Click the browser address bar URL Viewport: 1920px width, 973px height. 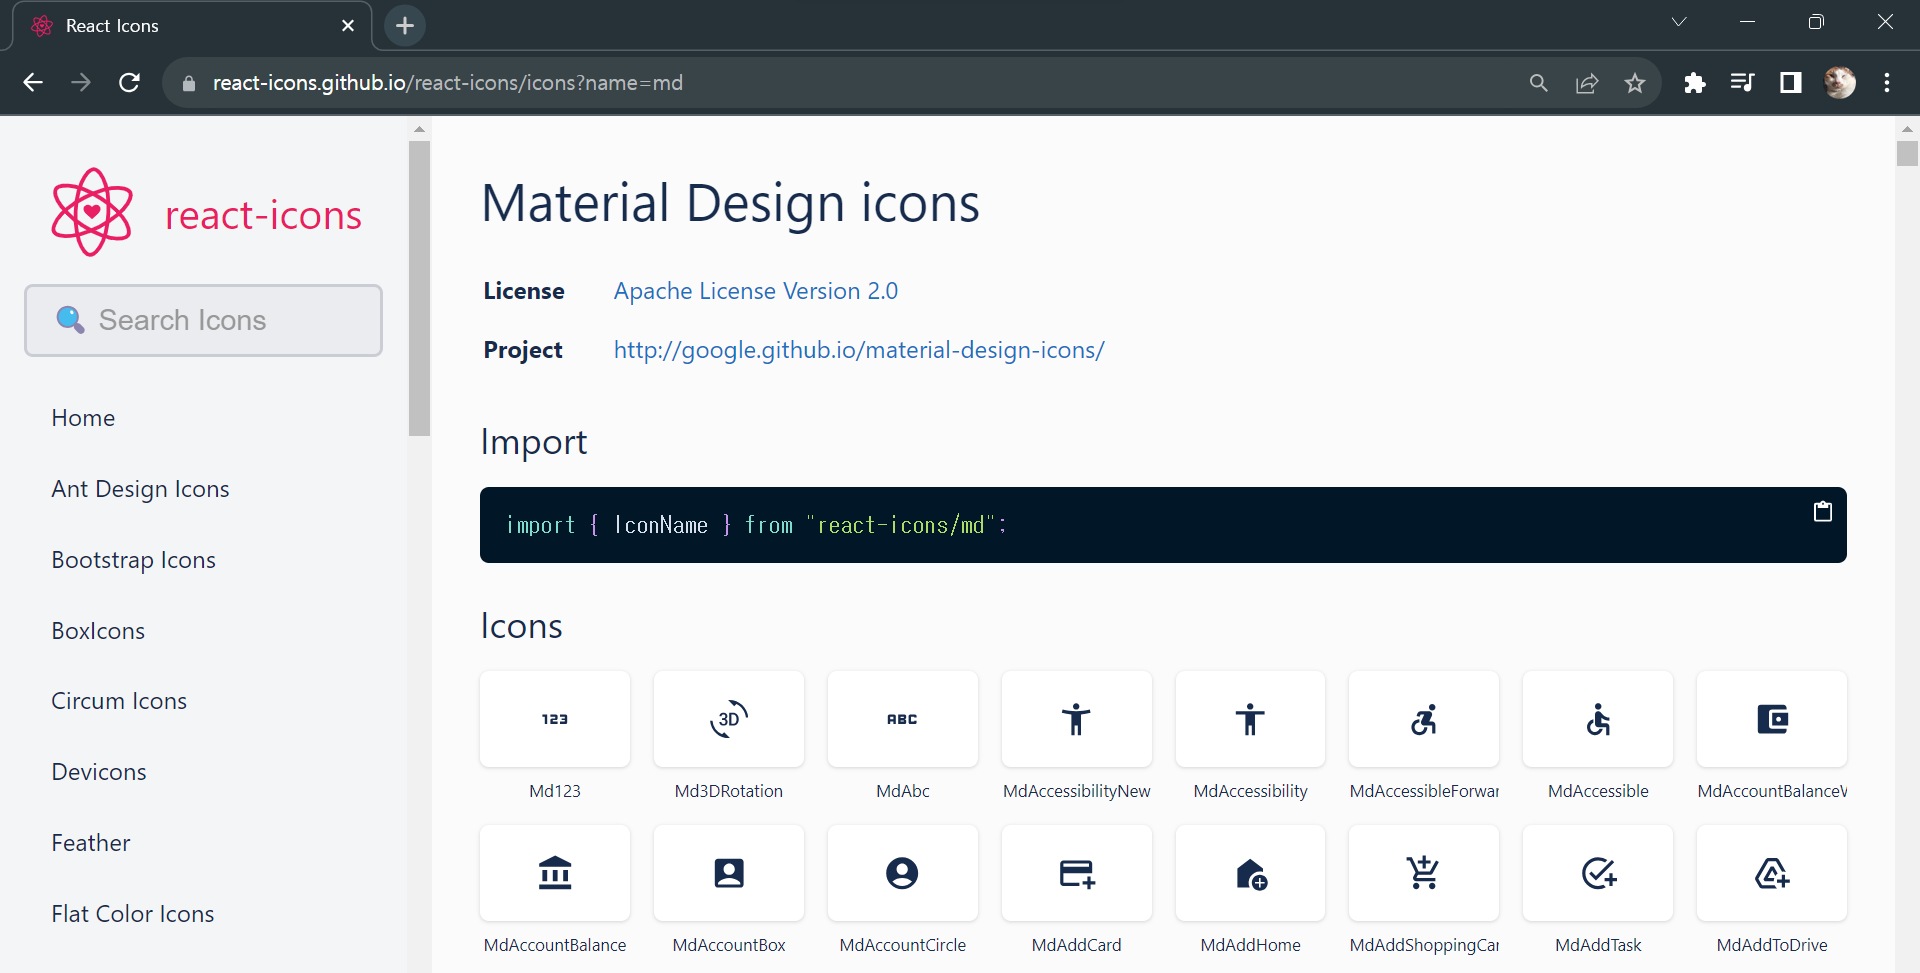tap(448, 83)
